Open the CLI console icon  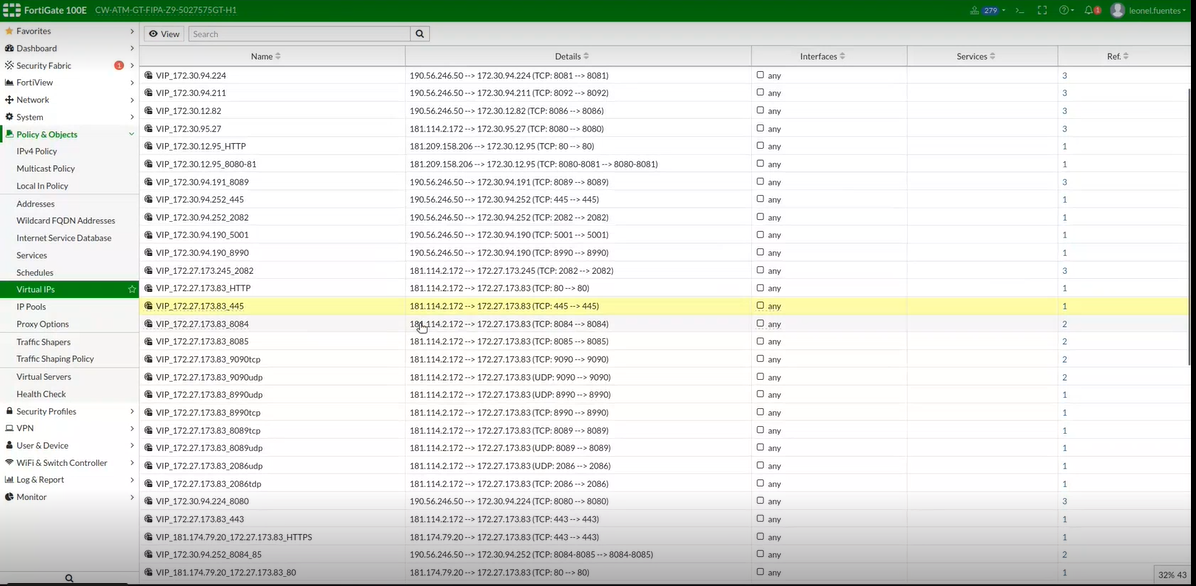click(x=1019, y=10)
